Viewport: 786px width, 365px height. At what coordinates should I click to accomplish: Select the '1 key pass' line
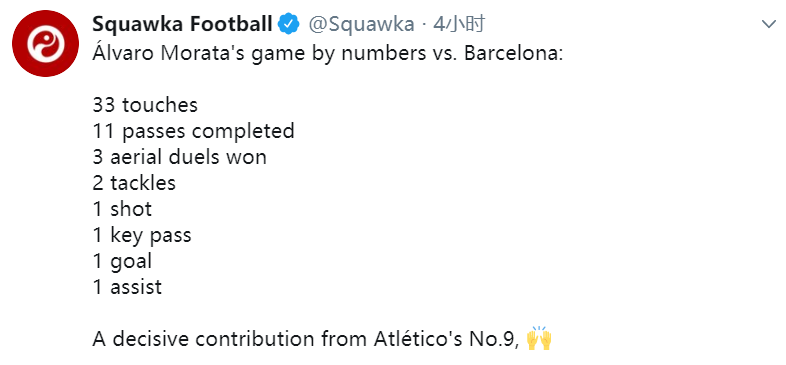(x=142, y=236)
